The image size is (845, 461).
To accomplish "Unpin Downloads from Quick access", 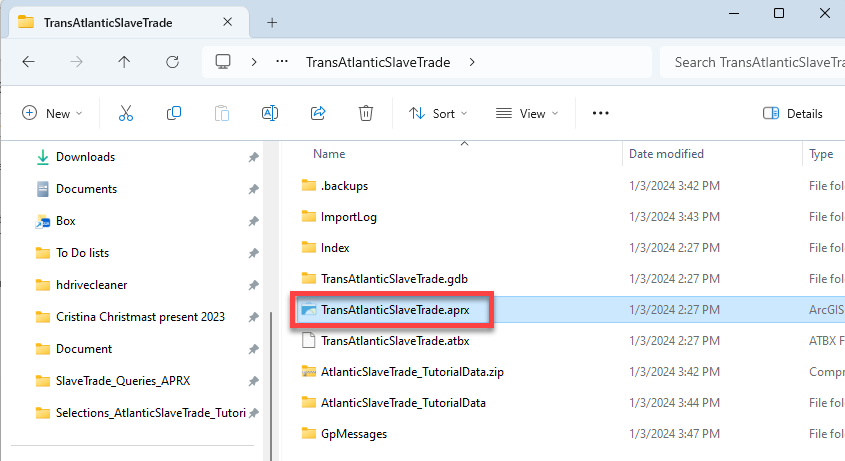I will 253,157.
